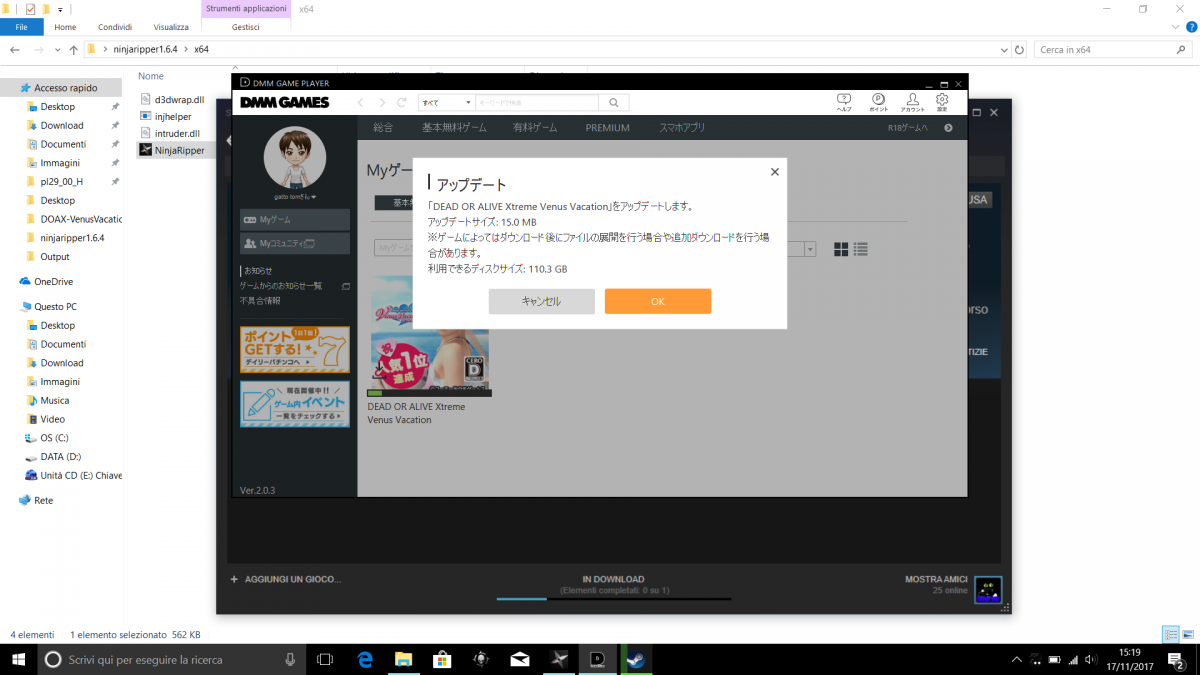Switch game library to grid view
The width and height of the screenshot is (1200, 675).
click(x=841, y=249)
